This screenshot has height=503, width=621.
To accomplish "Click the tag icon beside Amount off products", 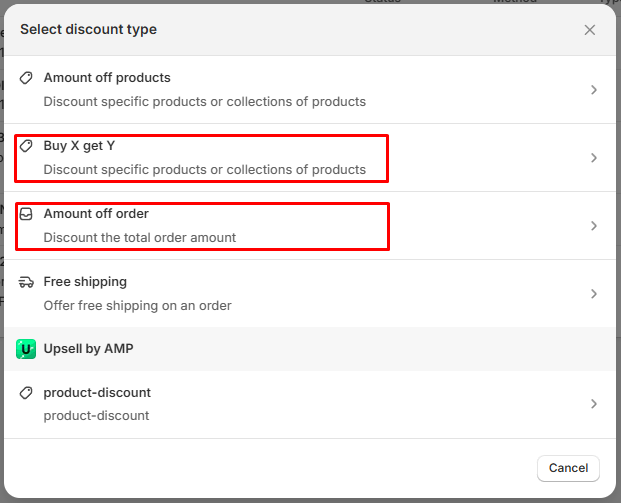I will (27, 78).
